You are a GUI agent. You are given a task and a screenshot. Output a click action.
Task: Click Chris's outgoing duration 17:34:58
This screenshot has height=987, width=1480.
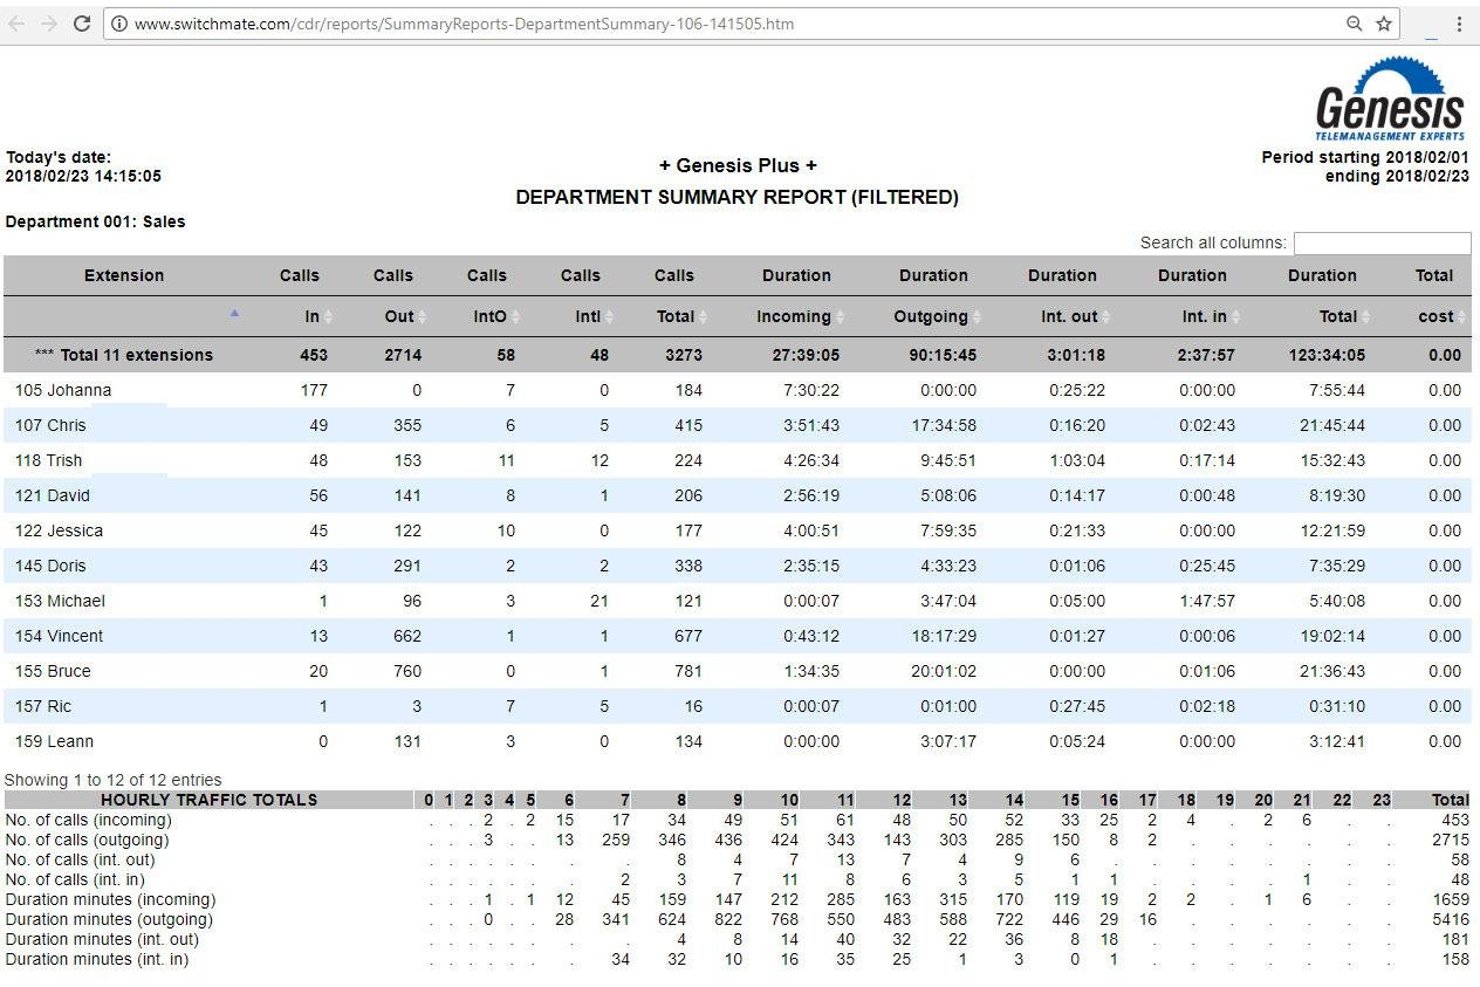pyautogui.click(x=944, y=425)
